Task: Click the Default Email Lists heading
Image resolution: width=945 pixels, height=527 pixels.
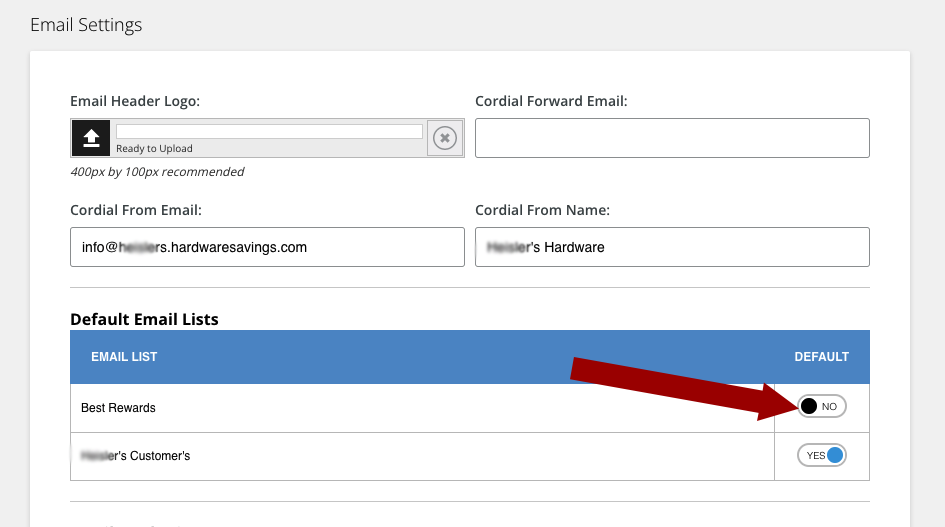Action: click(x=144, y=319)
